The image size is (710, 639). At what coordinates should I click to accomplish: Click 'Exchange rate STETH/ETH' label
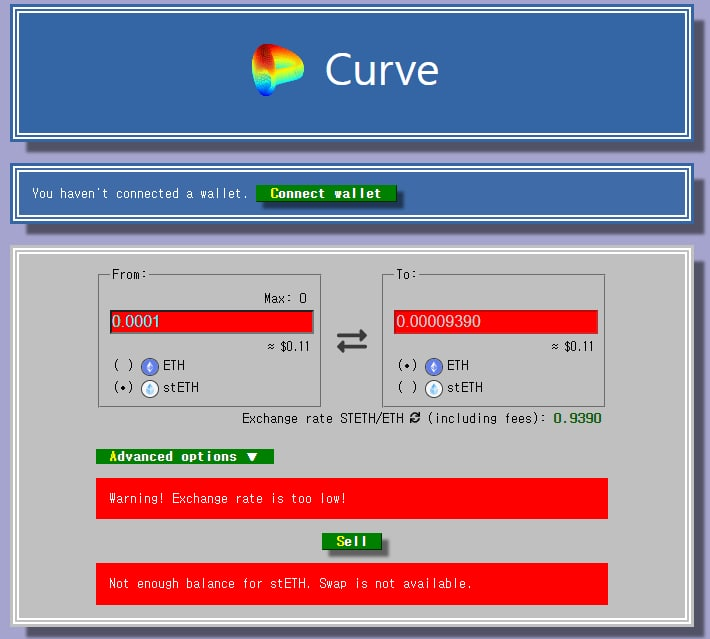322,418
